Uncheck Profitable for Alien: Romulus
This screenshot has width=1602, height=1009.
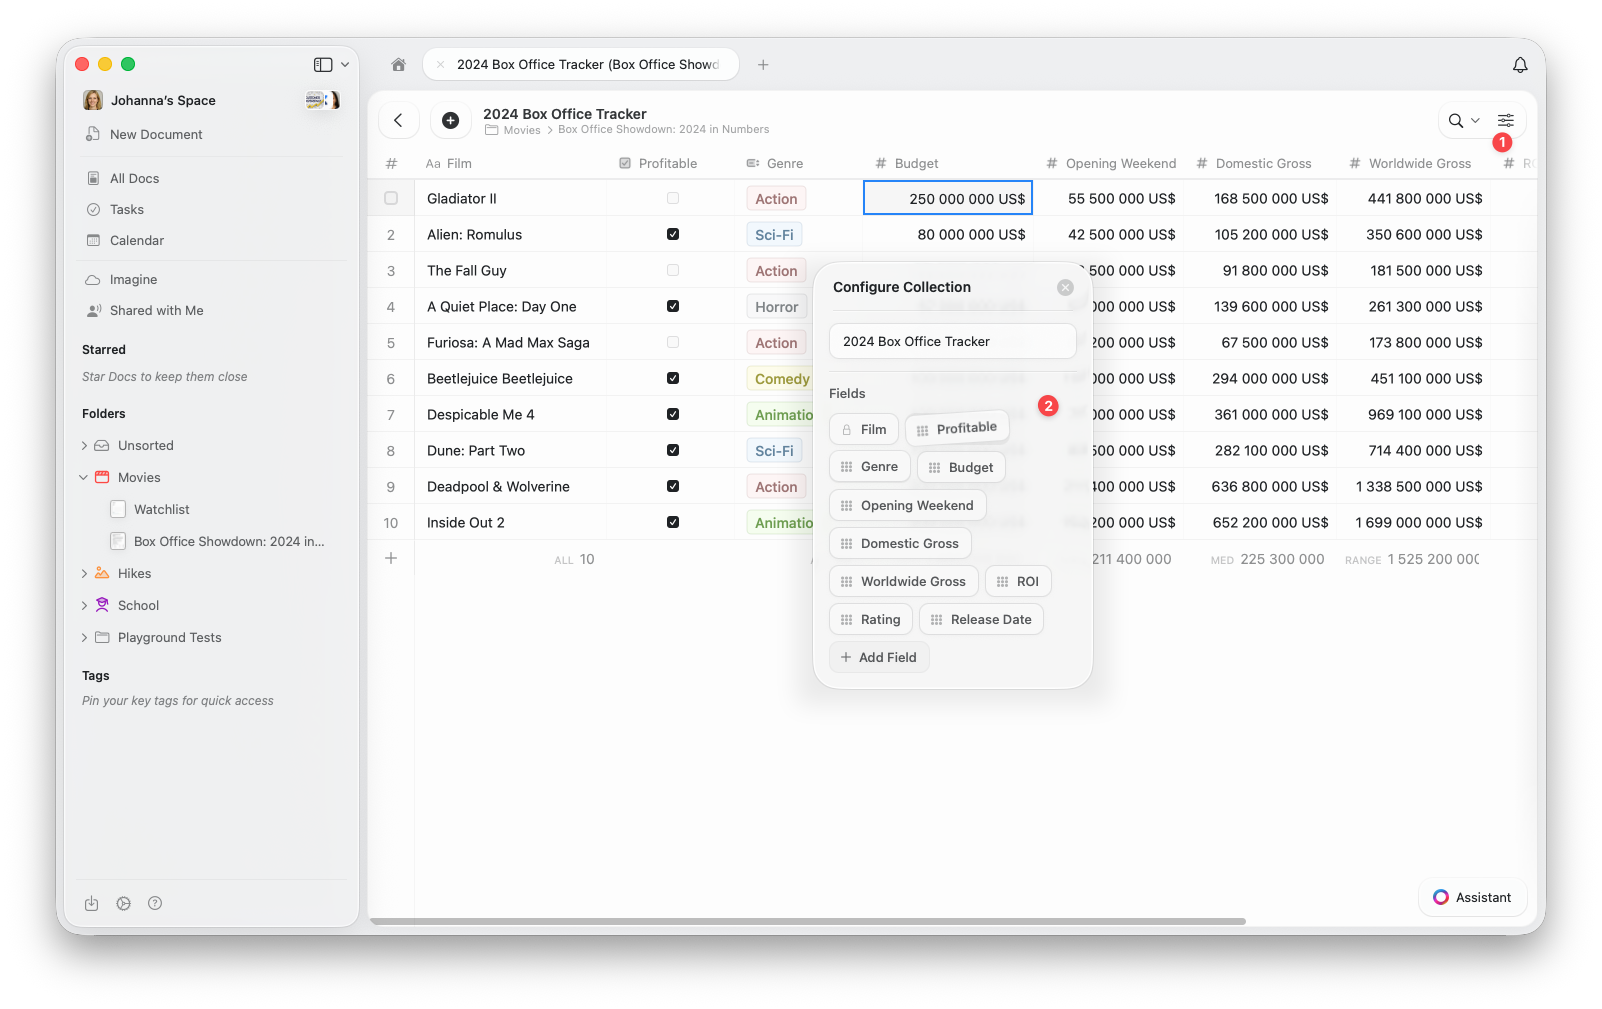point(673,234)
